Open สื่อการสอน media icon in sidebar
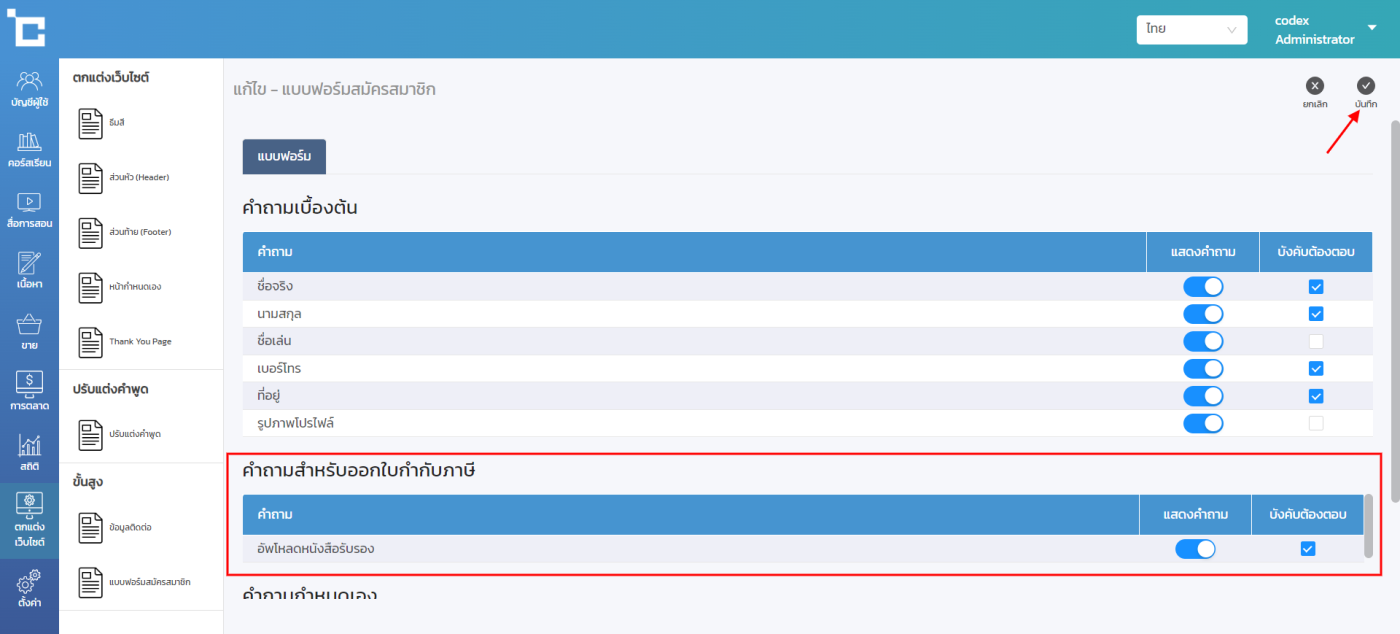 pos(29,210)
